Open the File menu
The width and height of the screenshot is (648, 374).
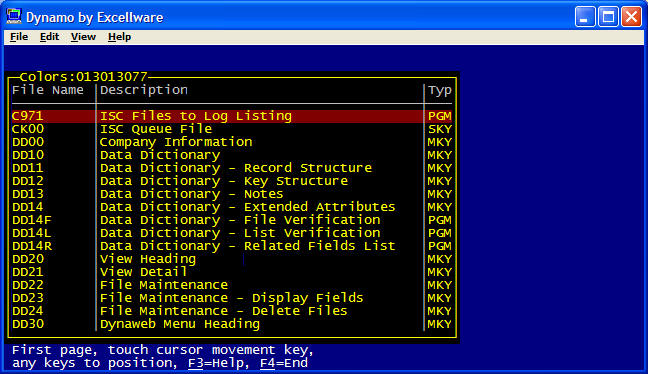point(19,37)
